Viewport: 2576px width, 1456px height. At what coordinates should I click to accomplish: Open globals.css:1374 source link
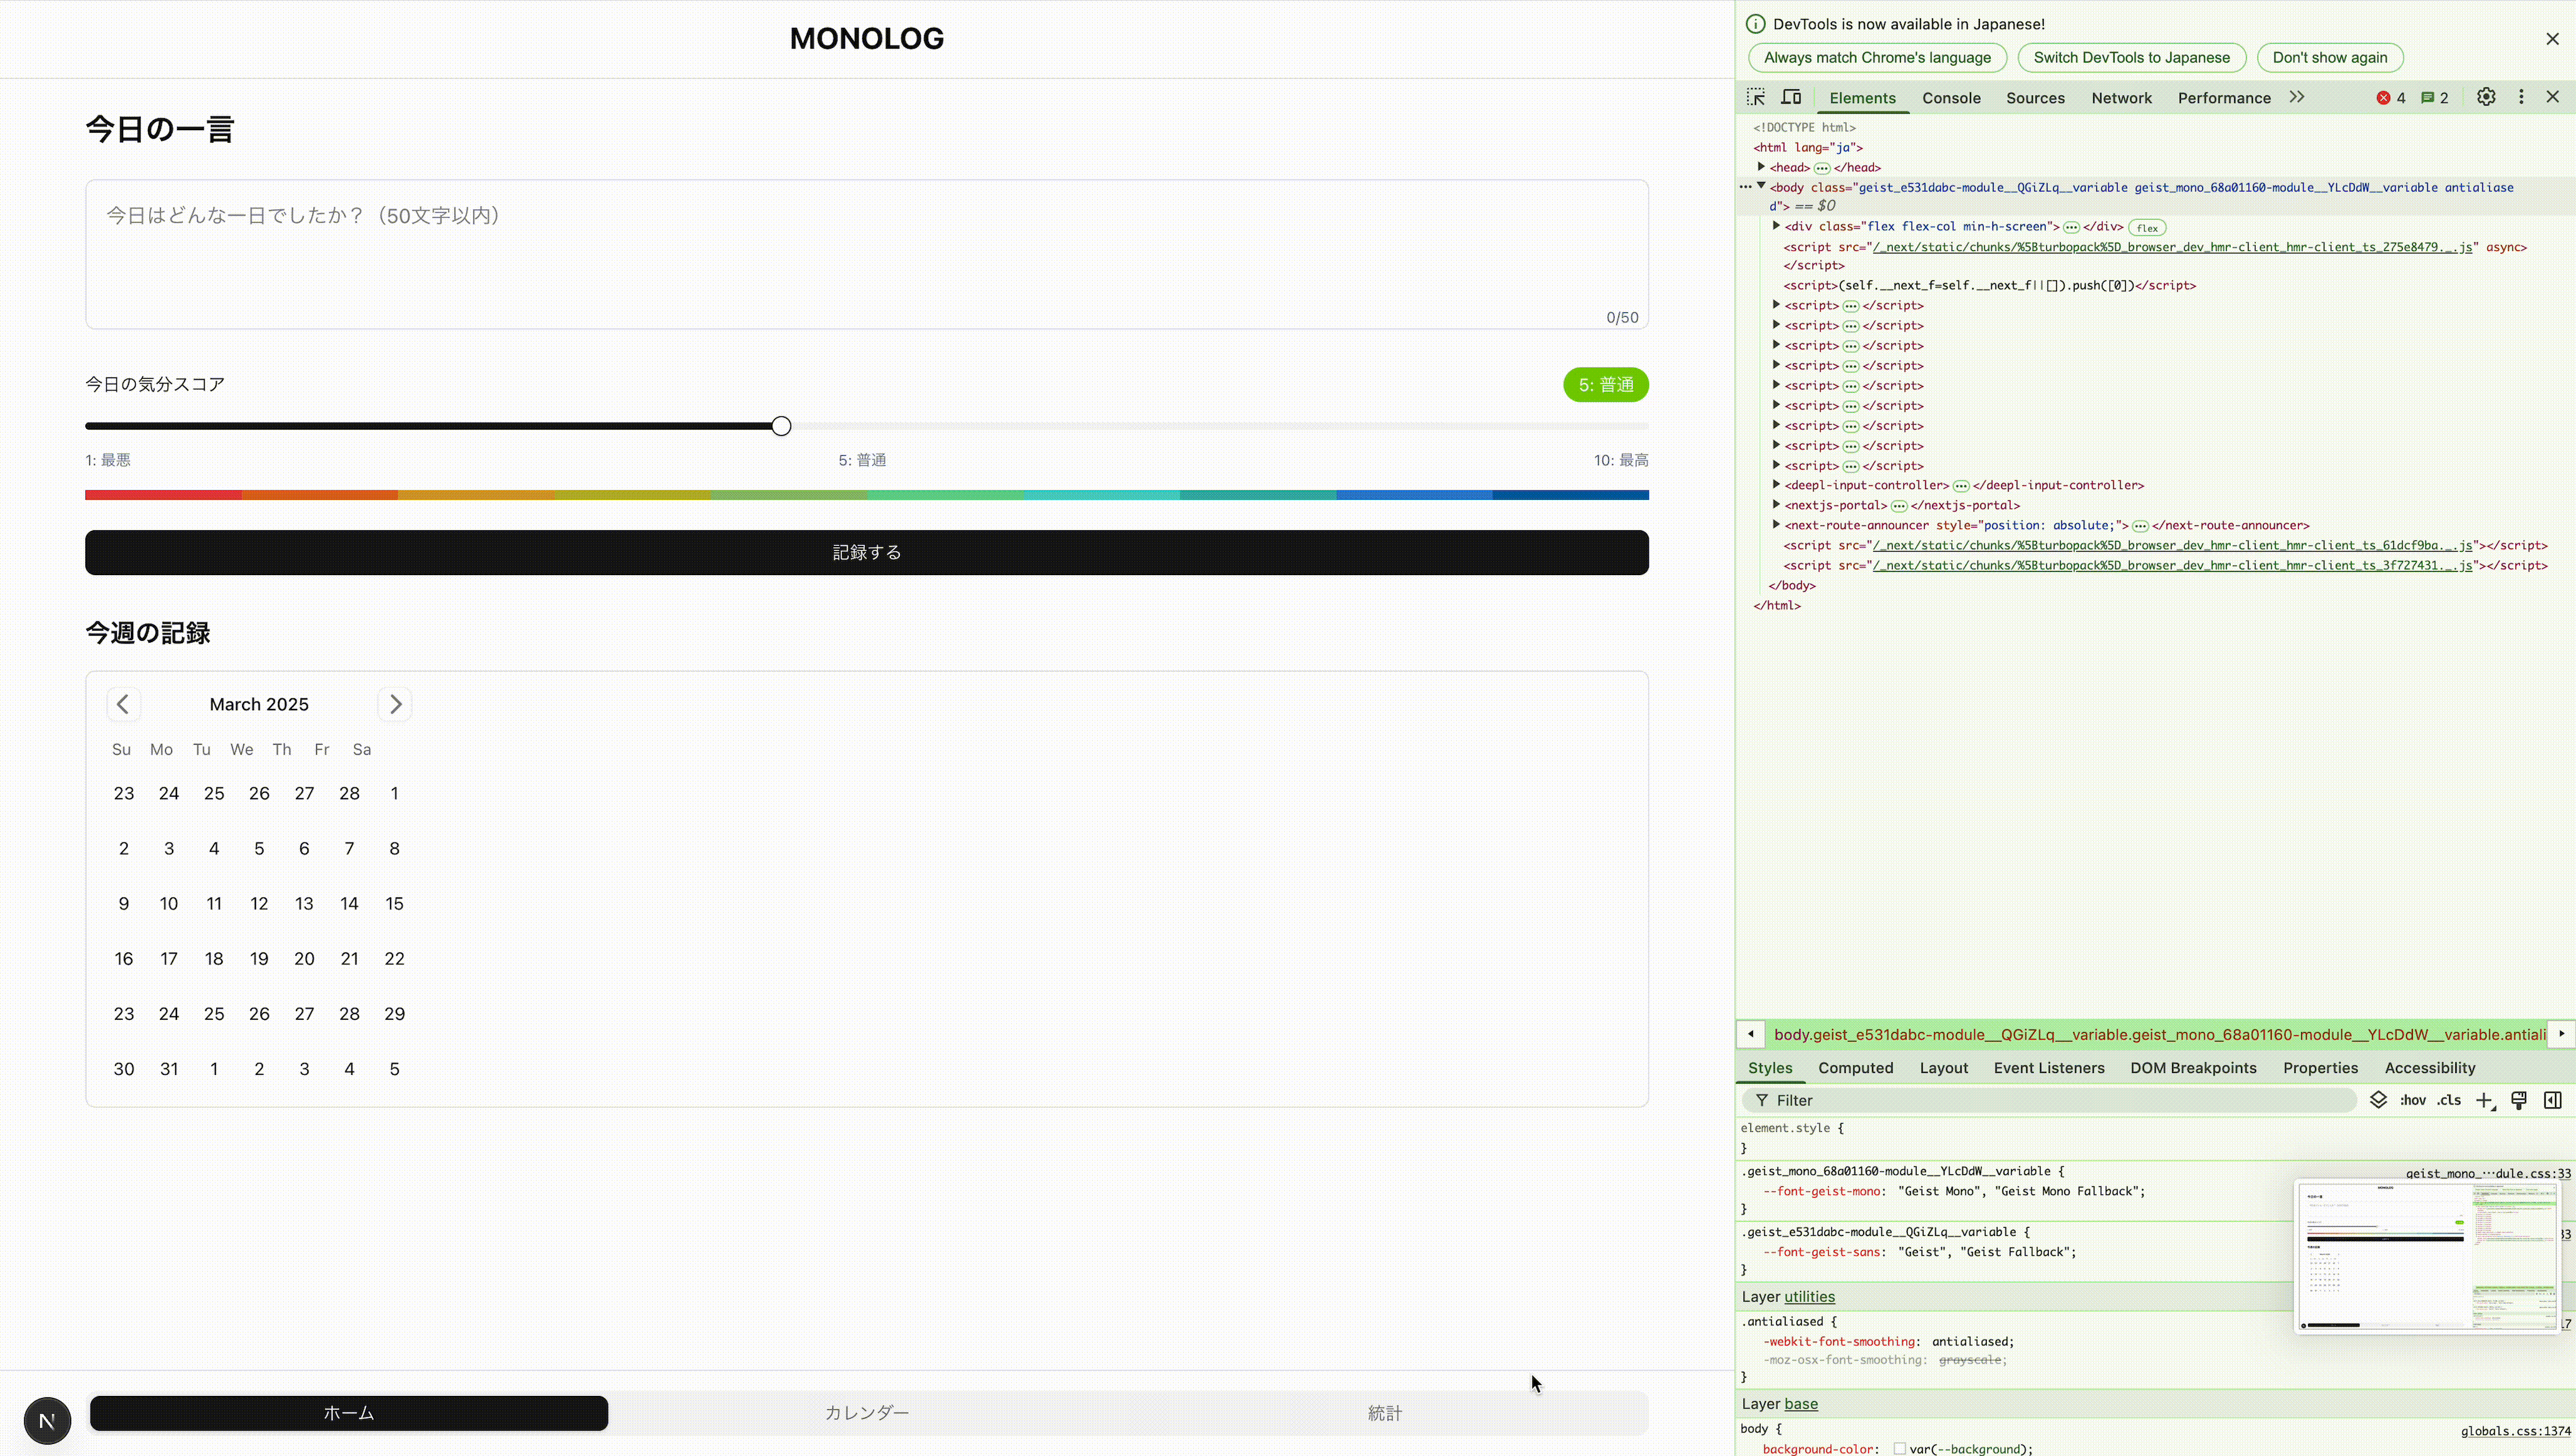[x=2515, y=1431]
